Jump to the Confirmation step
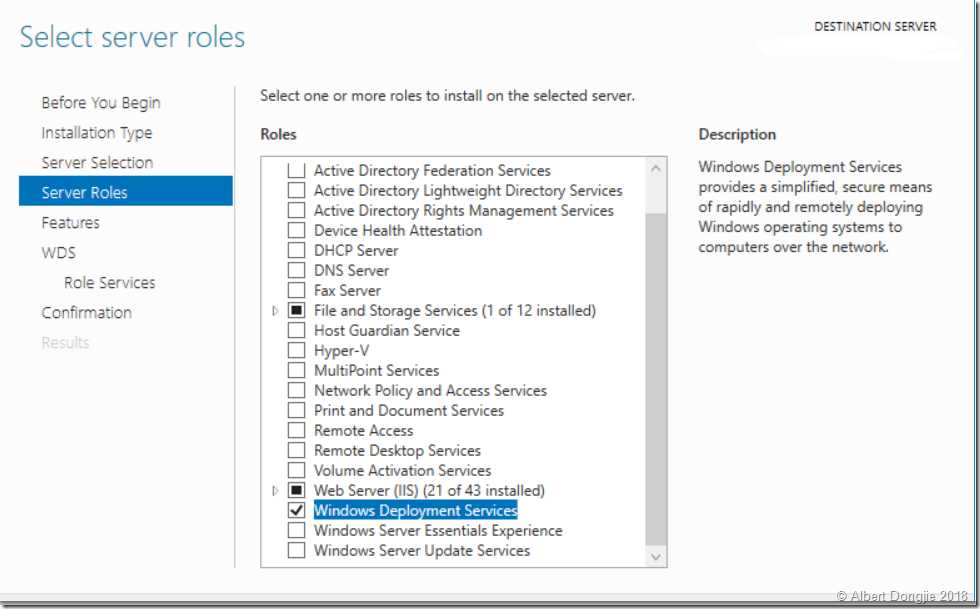Viewport: 980px width, 609px height. tap(87, 313)
